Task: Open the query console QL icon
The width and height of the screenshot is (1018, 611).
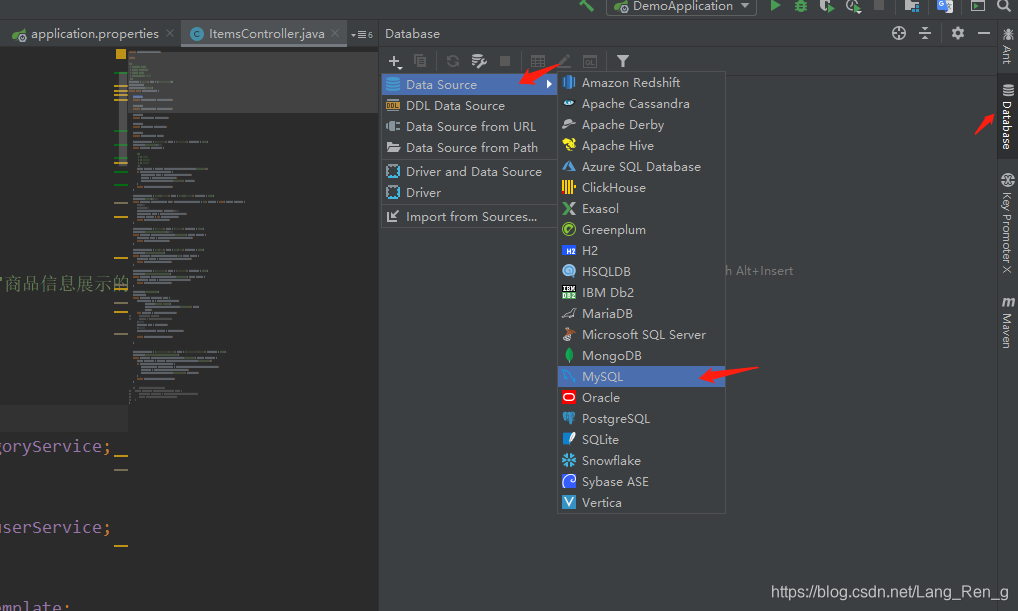Action: (x=590, y=61)
